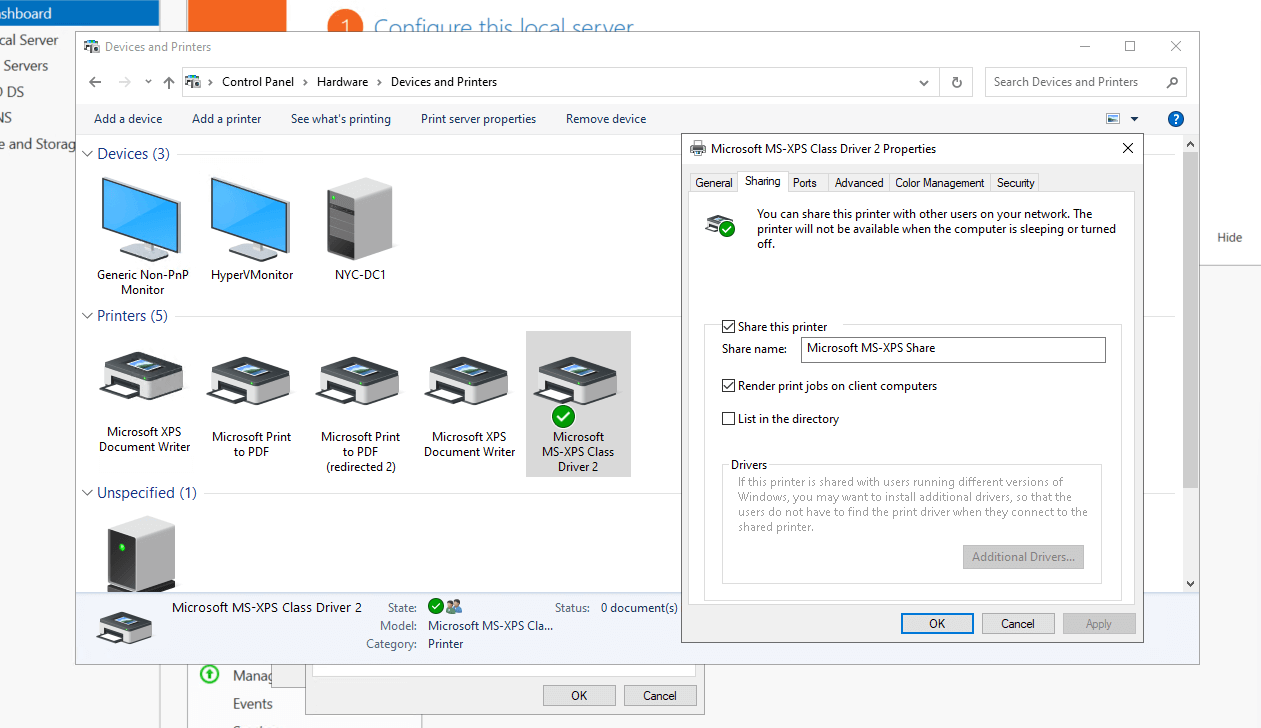Switch to the Ports tab

pos(805,183)
